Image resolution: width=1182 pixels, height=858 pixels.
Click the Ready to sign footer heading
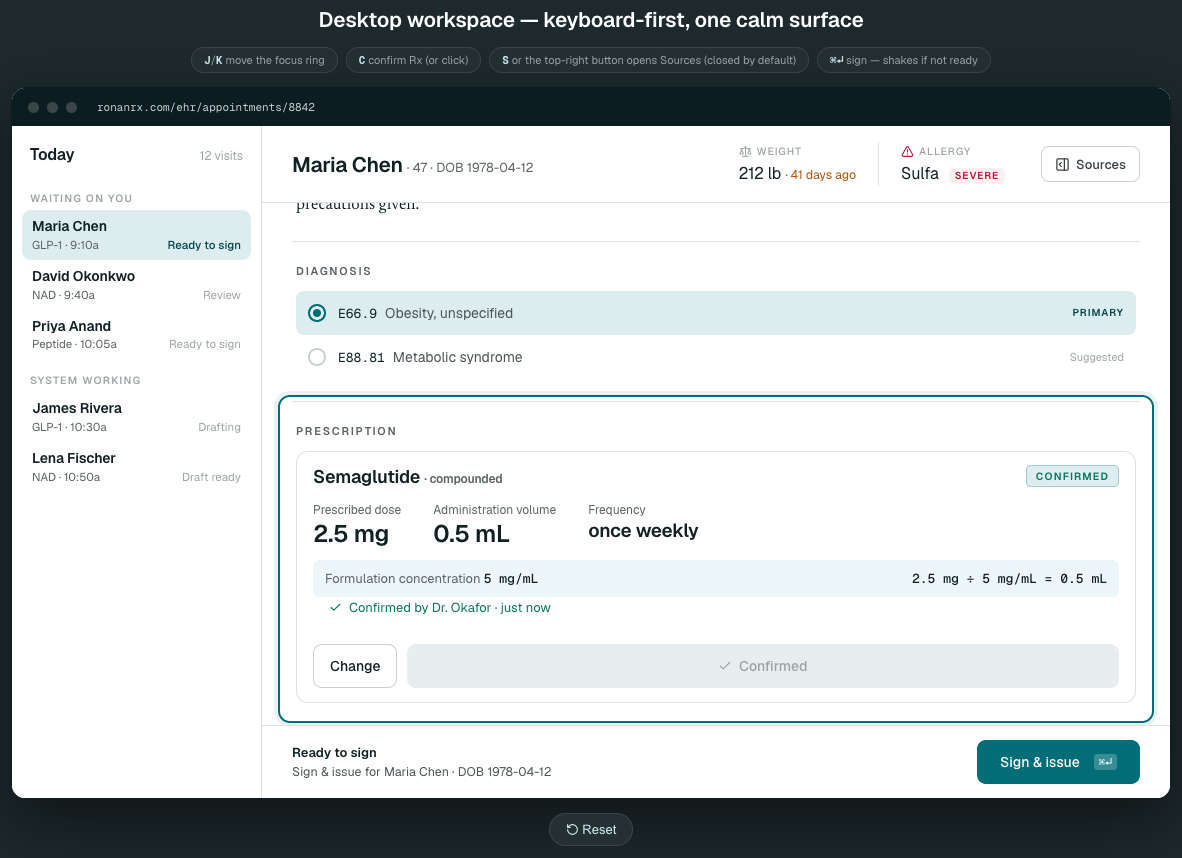coord(334,752)
